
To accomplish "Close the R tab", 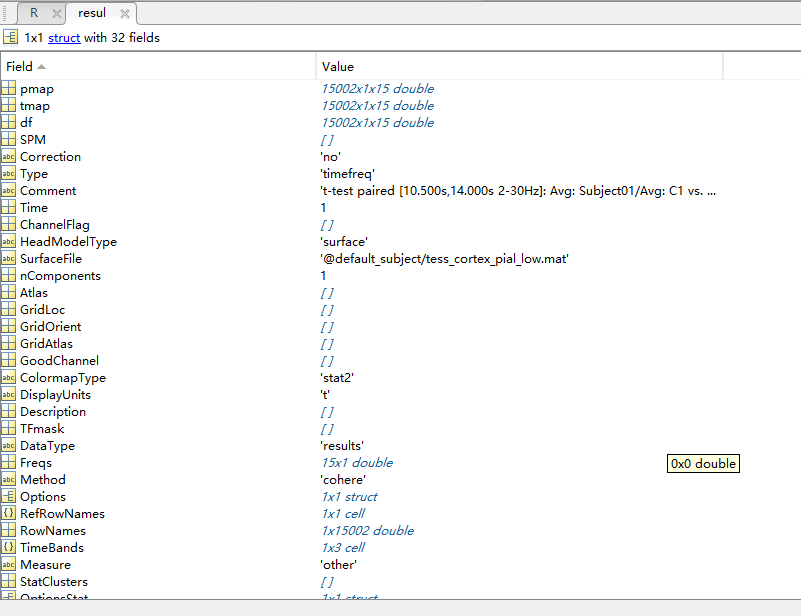I will (x=55, y=14).
